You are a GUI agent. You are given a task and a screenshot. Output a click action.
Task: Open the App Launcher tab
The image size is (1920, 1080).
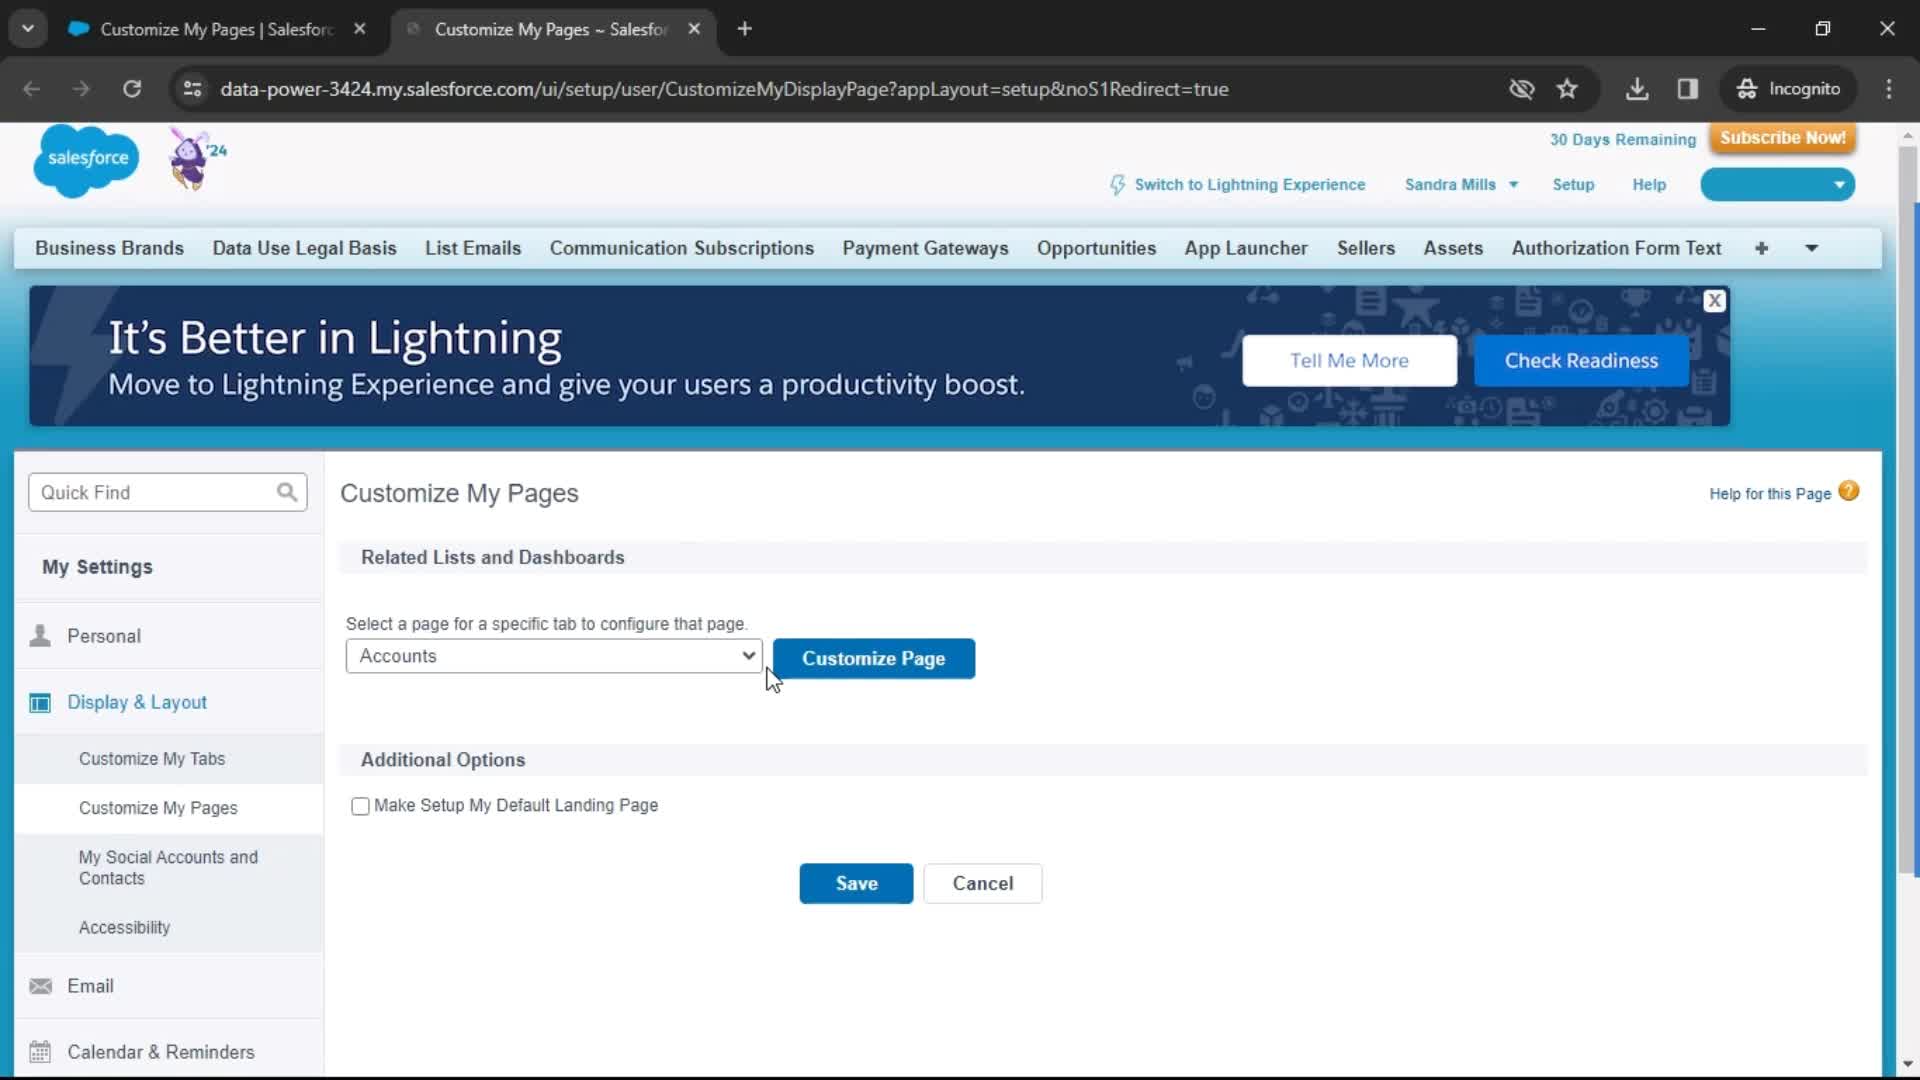click(1246, 248)
